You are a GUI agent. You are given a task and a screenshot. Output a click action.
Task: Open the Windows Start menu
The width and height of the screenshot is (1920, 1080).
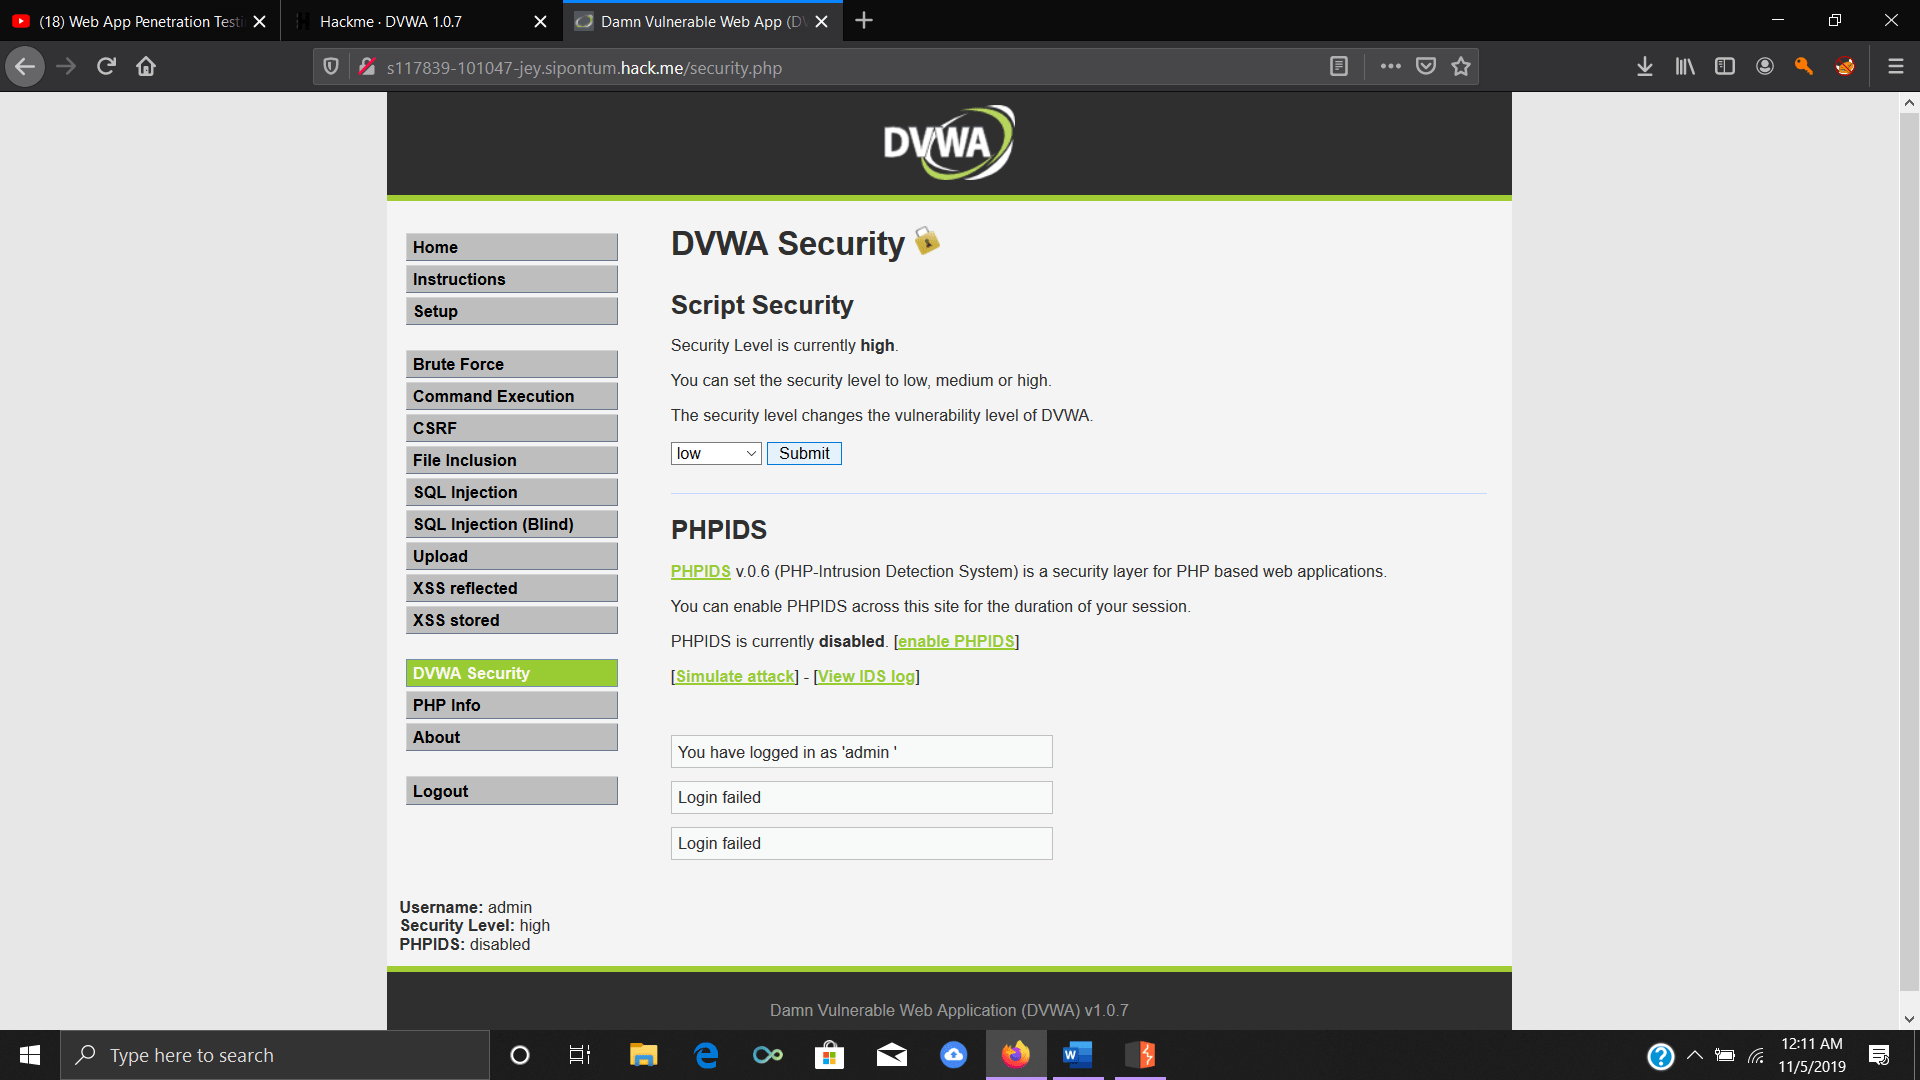[30, 1055]
